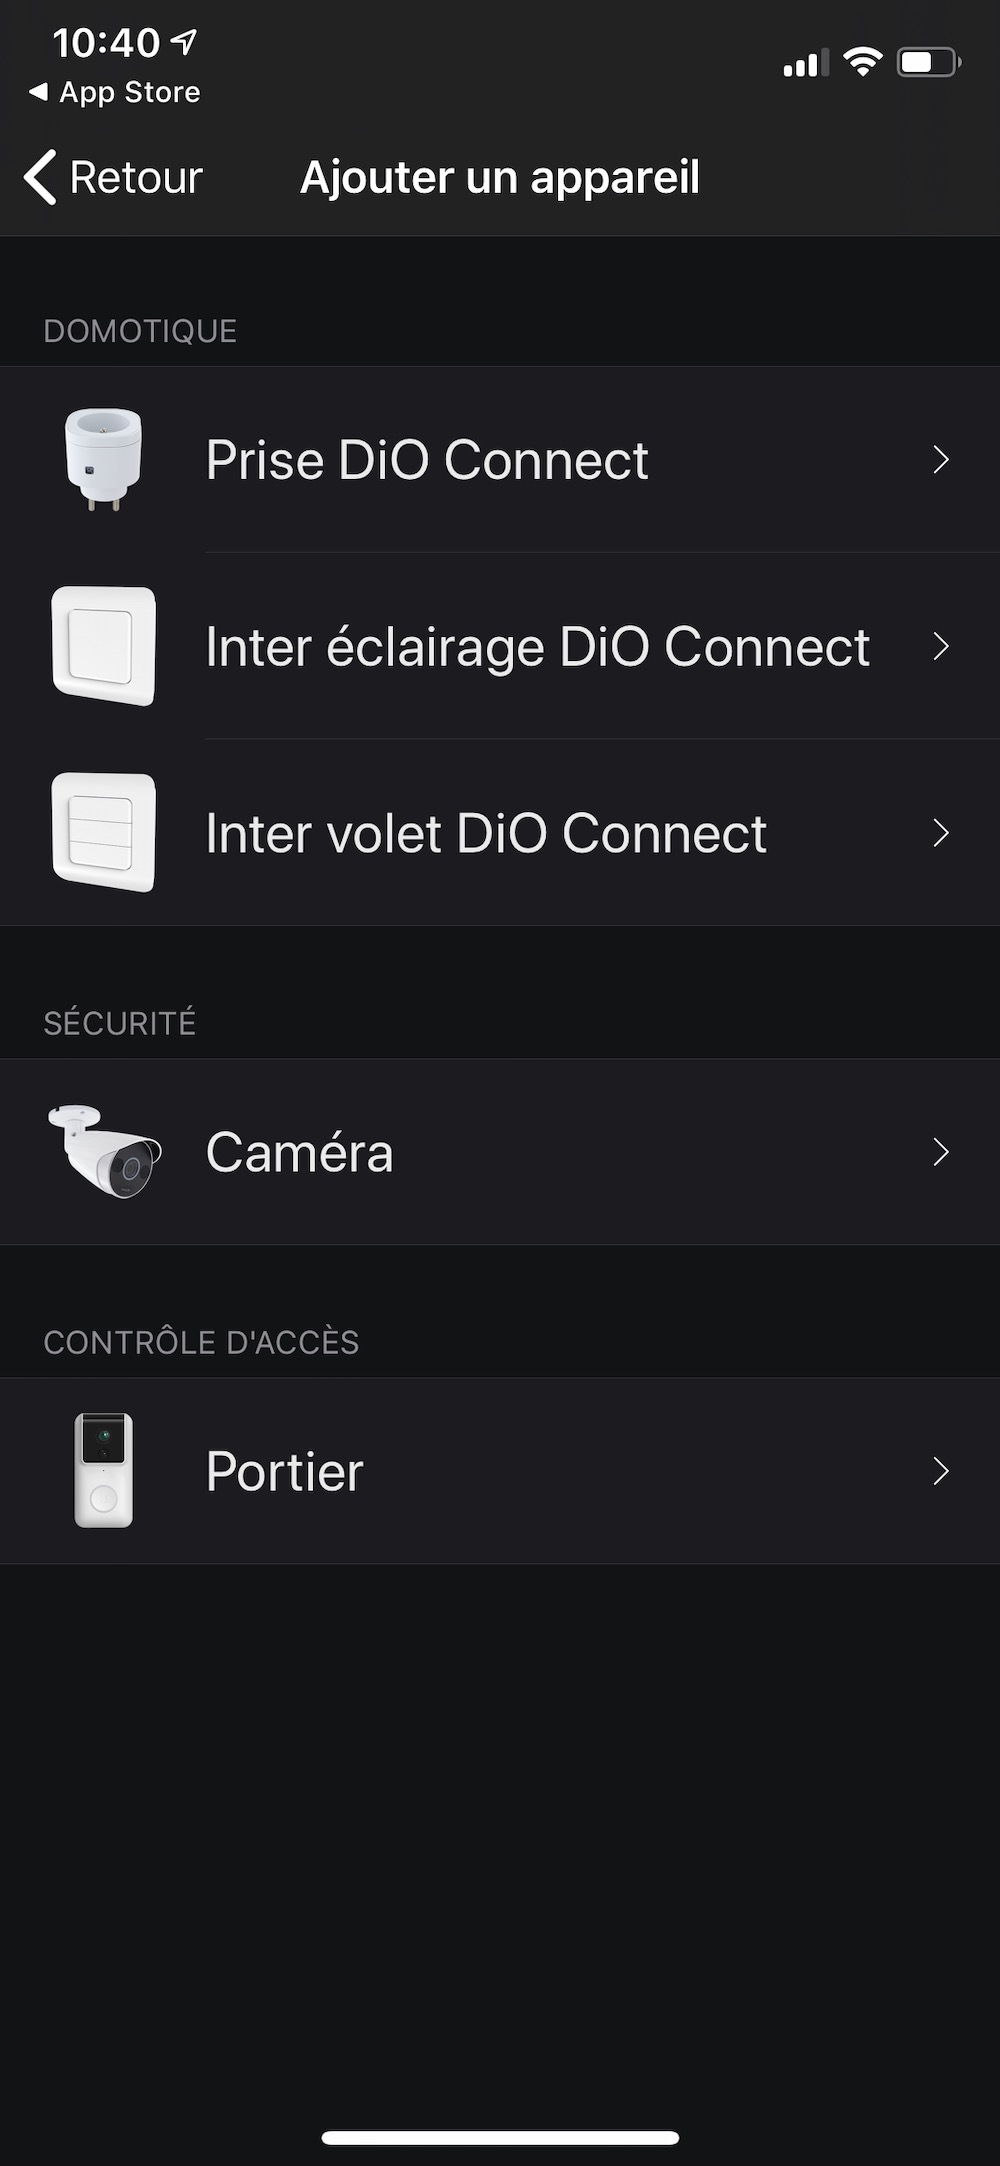Open the Inter volet DiO Connect chevron
The height and width of the screenshot is (2166, 1000).
tap(940, 833)
